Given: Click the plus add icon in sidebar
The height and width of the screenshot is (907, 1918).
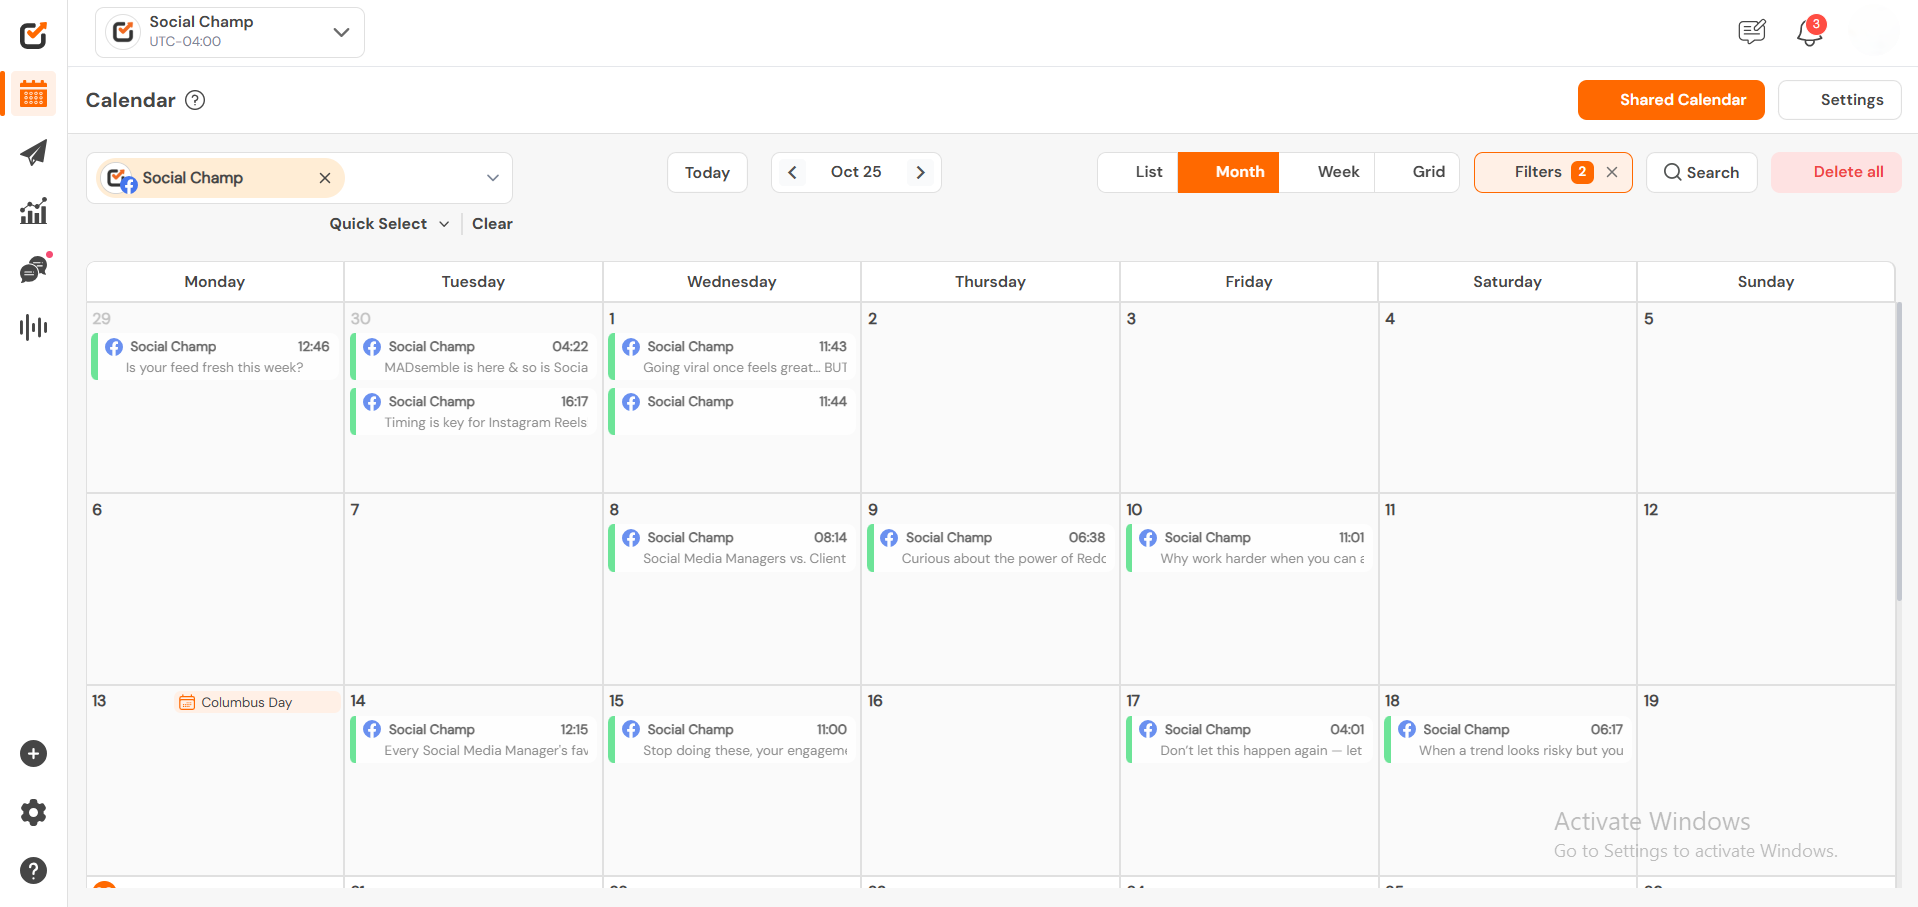Looking at the screenshot, I should tap(33, 754).
